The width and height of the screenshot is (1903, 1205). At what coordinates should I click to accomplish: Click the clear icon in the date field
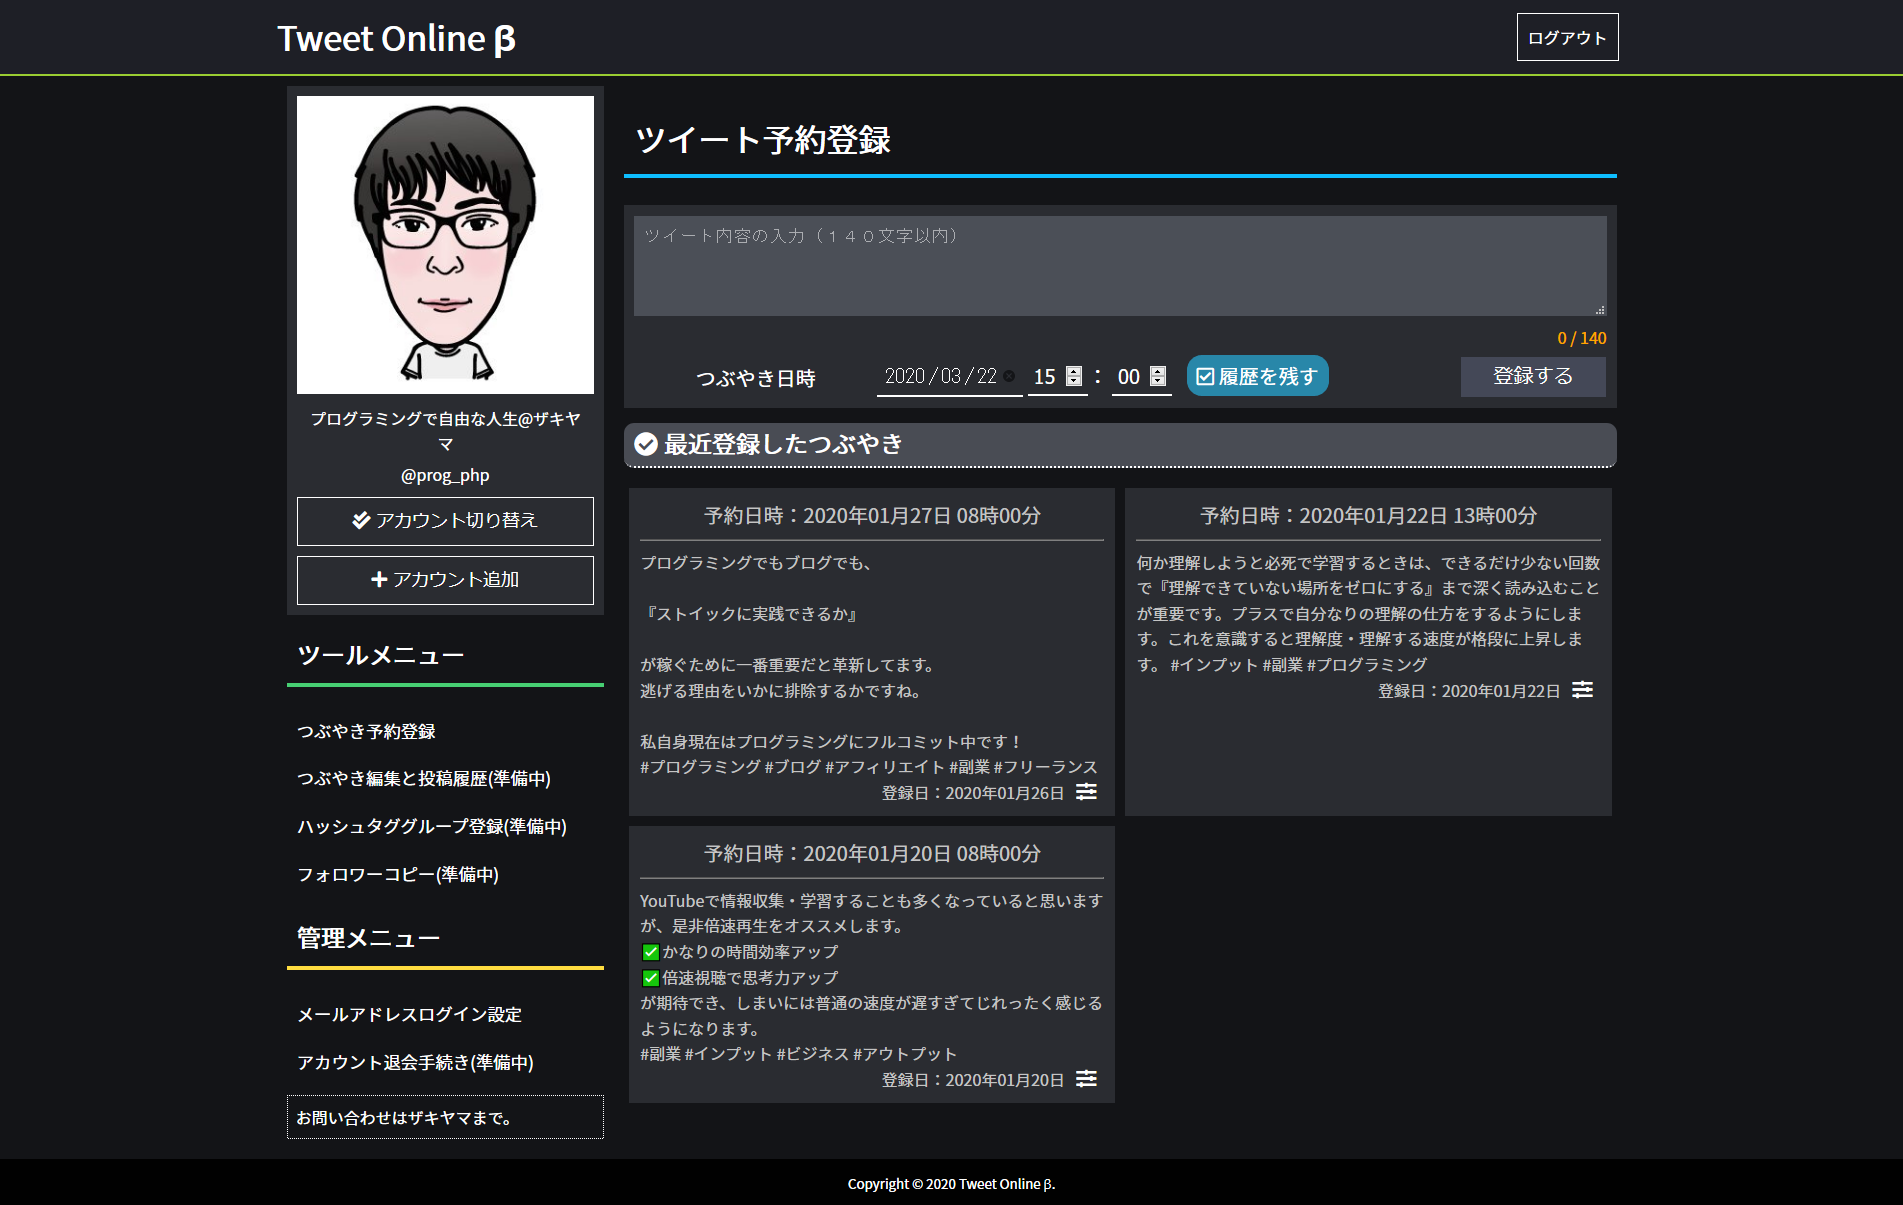click(x=1009, y=377)
